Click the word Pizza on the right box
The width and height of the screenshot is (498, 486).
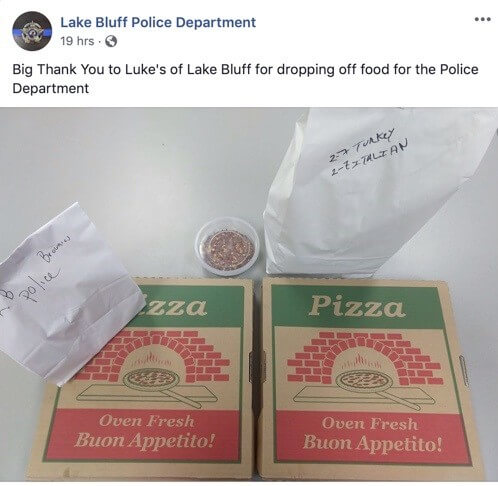356,306
